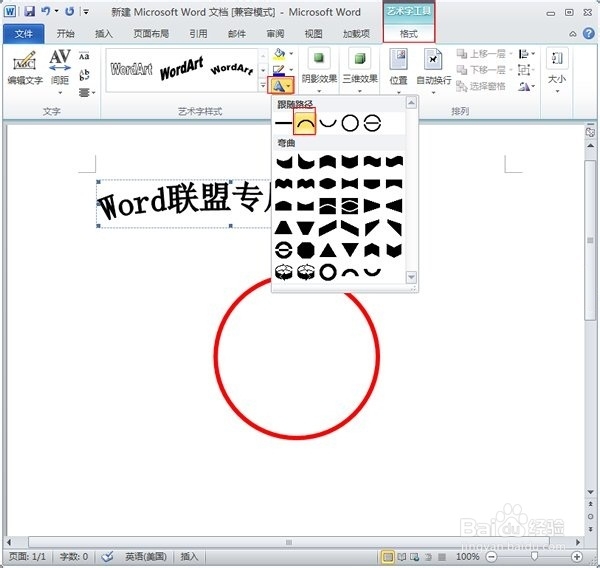Open the Size (大小) dropdown
The image size is (600, 568).
point(557,71)
